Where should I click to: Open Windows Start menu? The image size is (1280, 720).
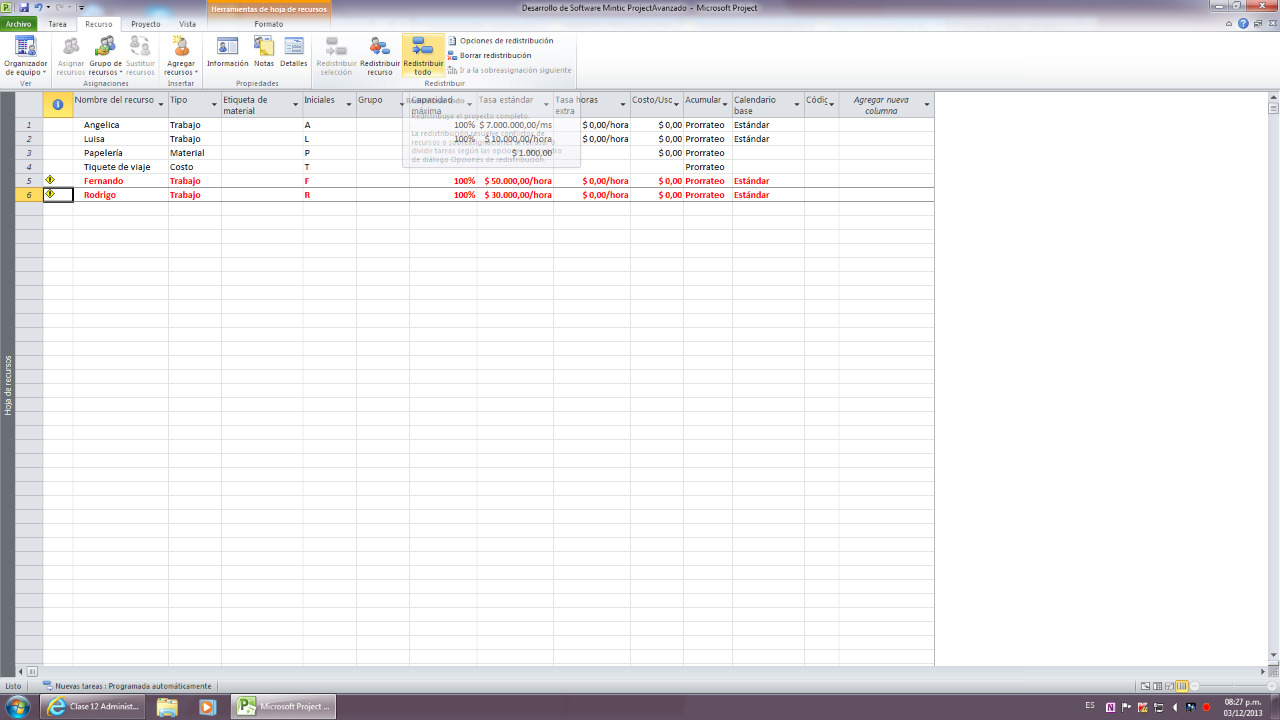18,706
